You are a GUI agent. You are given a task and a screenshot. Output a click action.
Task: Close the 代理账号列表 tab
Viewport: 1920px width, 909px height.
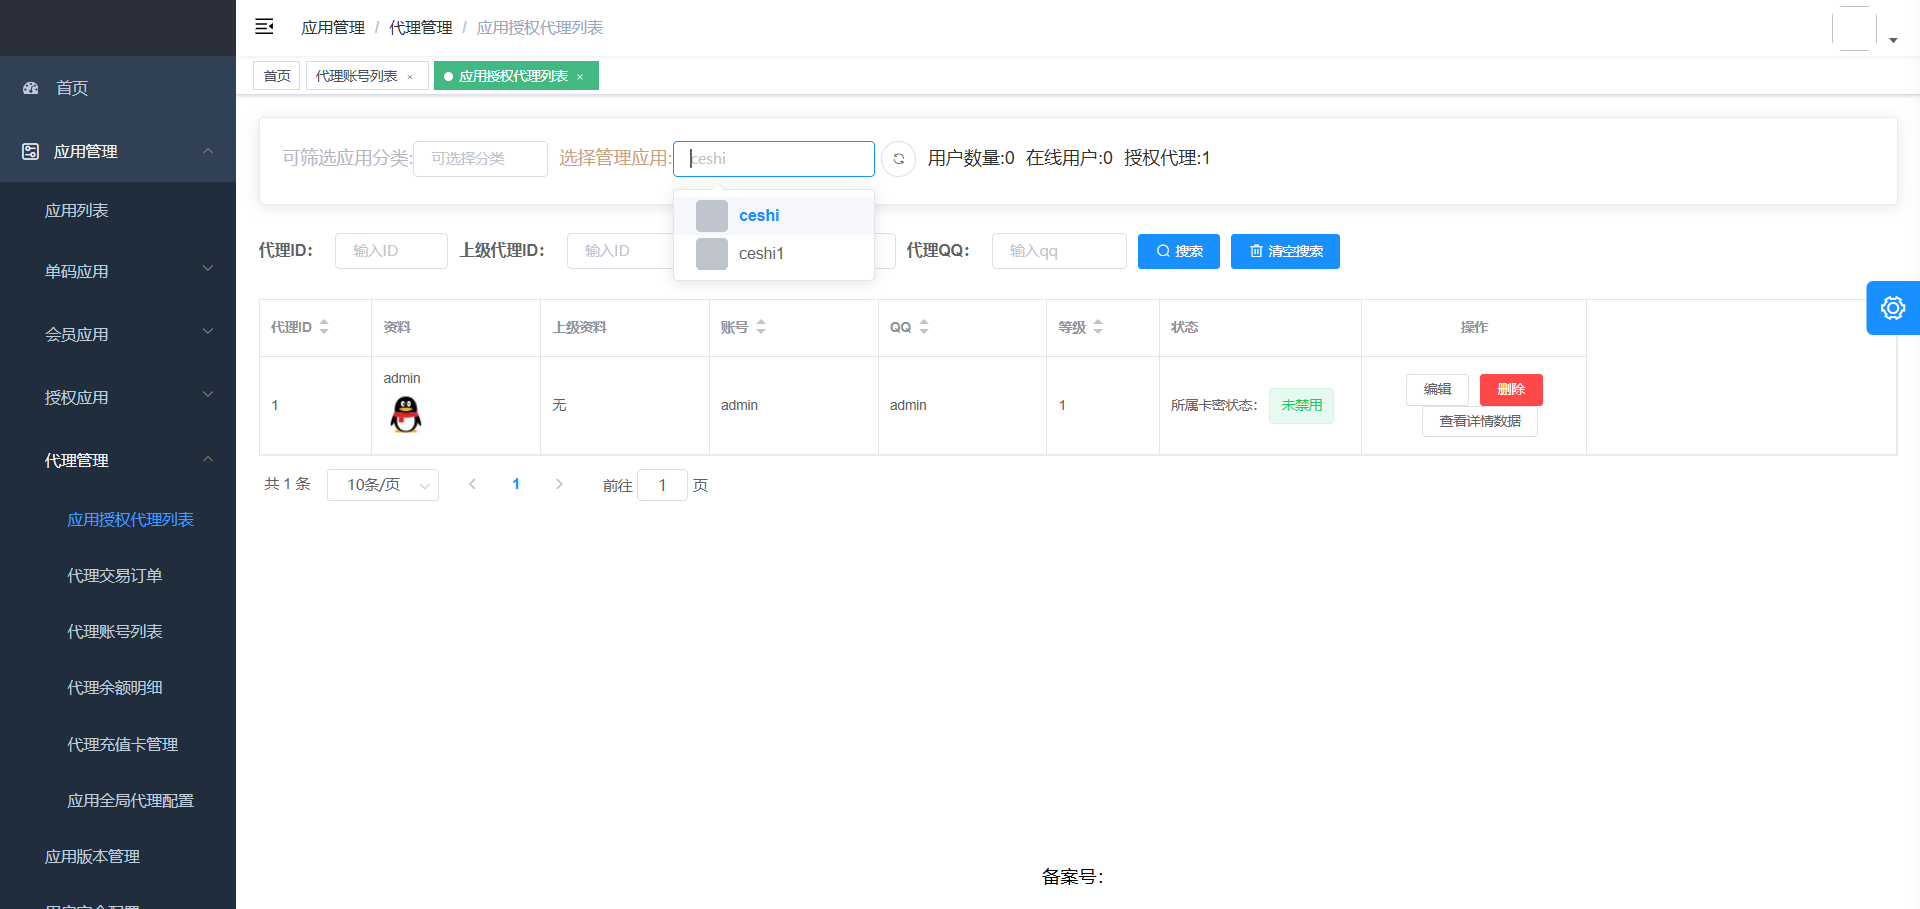click(x=410, y=77)
